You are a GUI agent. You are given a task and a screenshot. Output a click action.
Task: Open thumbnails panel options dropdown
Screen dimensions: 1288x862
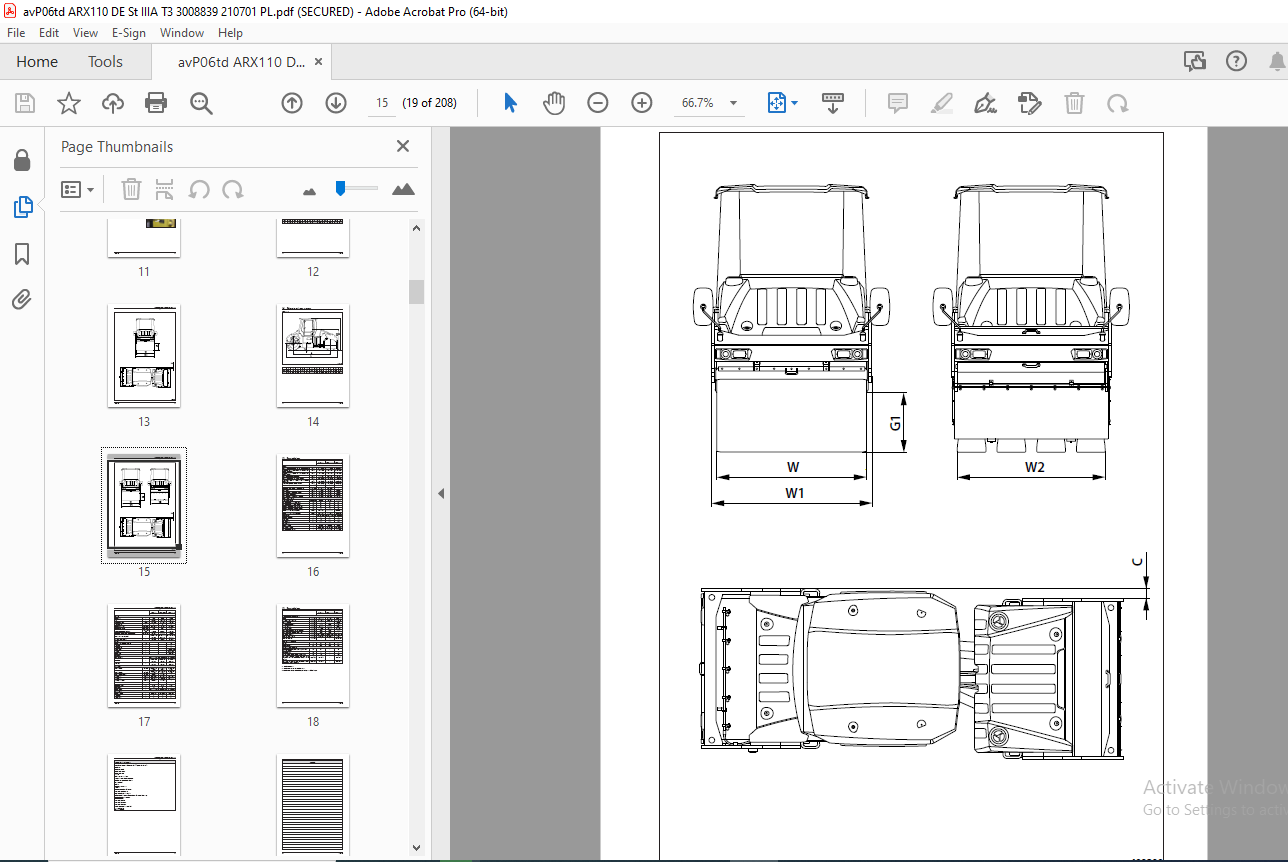click(78, 189)
